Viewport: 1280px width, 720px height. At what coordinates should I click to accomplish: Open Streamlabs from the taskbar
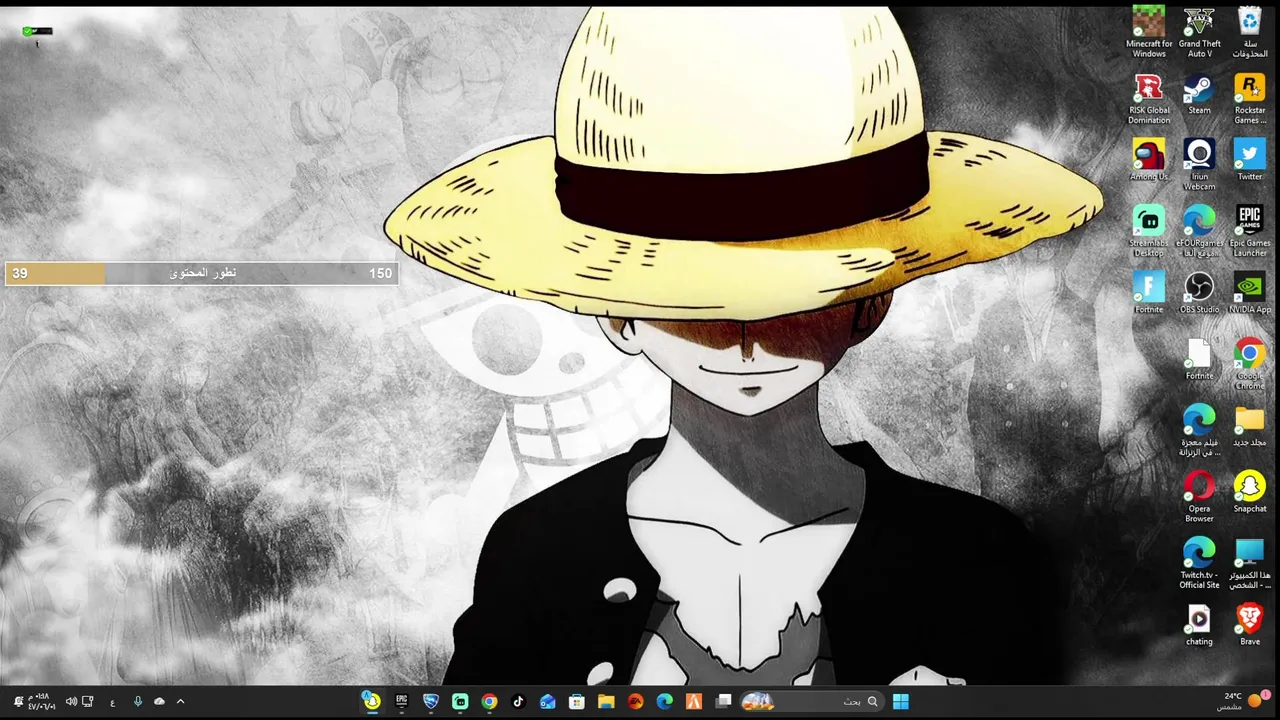[x=460, y=701]
